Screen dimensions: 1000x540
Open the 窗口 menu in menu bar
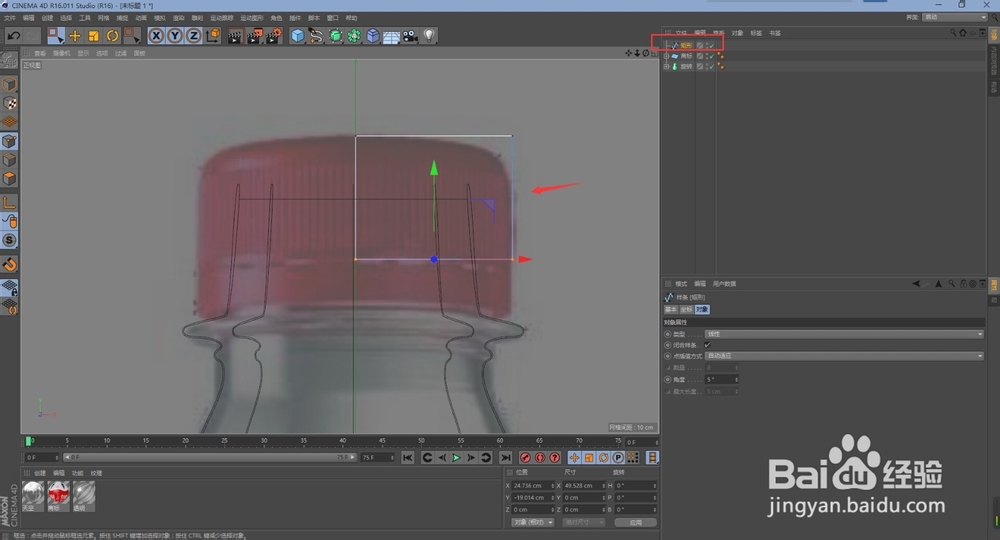[x=332, y=18]
